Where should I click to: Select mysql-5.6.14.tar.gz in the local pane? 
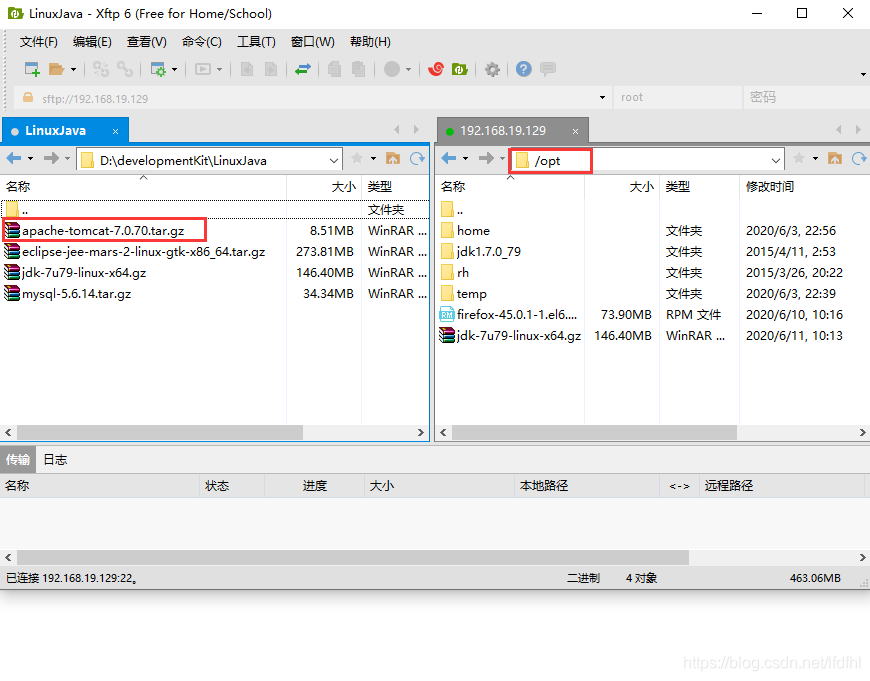tap(77, 294)
